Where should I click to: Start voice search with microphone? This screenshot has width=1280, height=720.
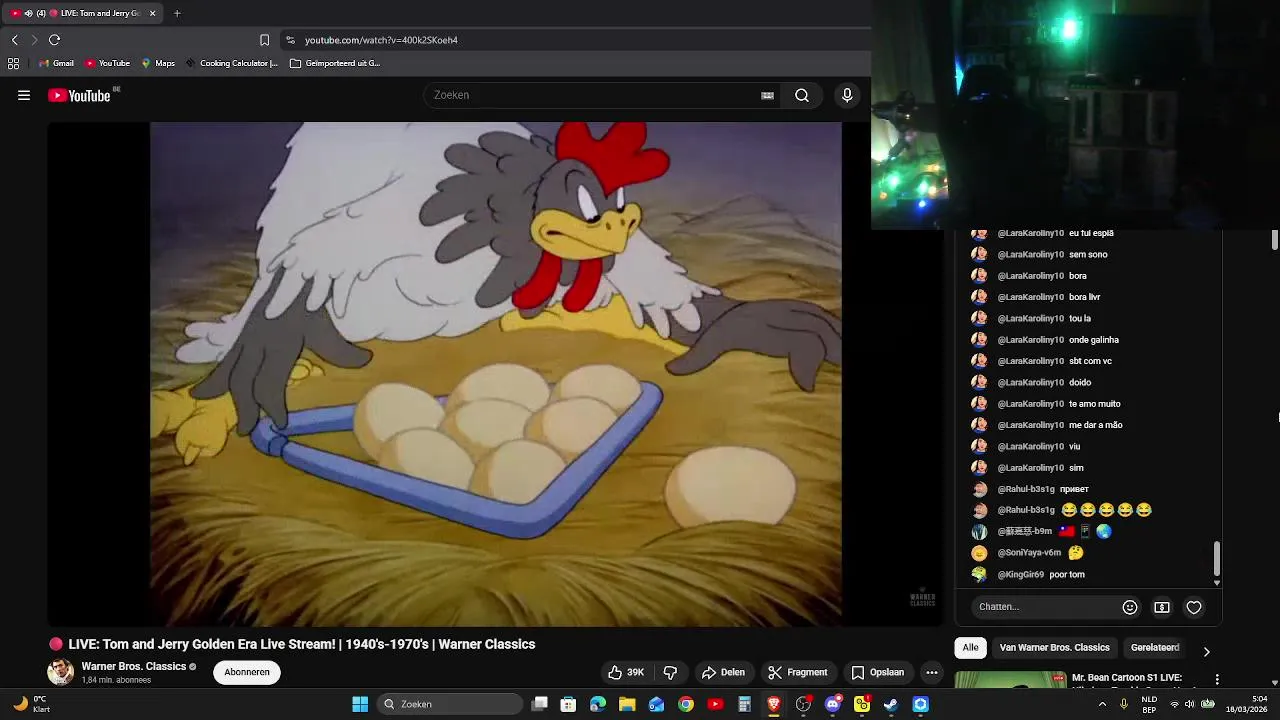tap(847, 95)
